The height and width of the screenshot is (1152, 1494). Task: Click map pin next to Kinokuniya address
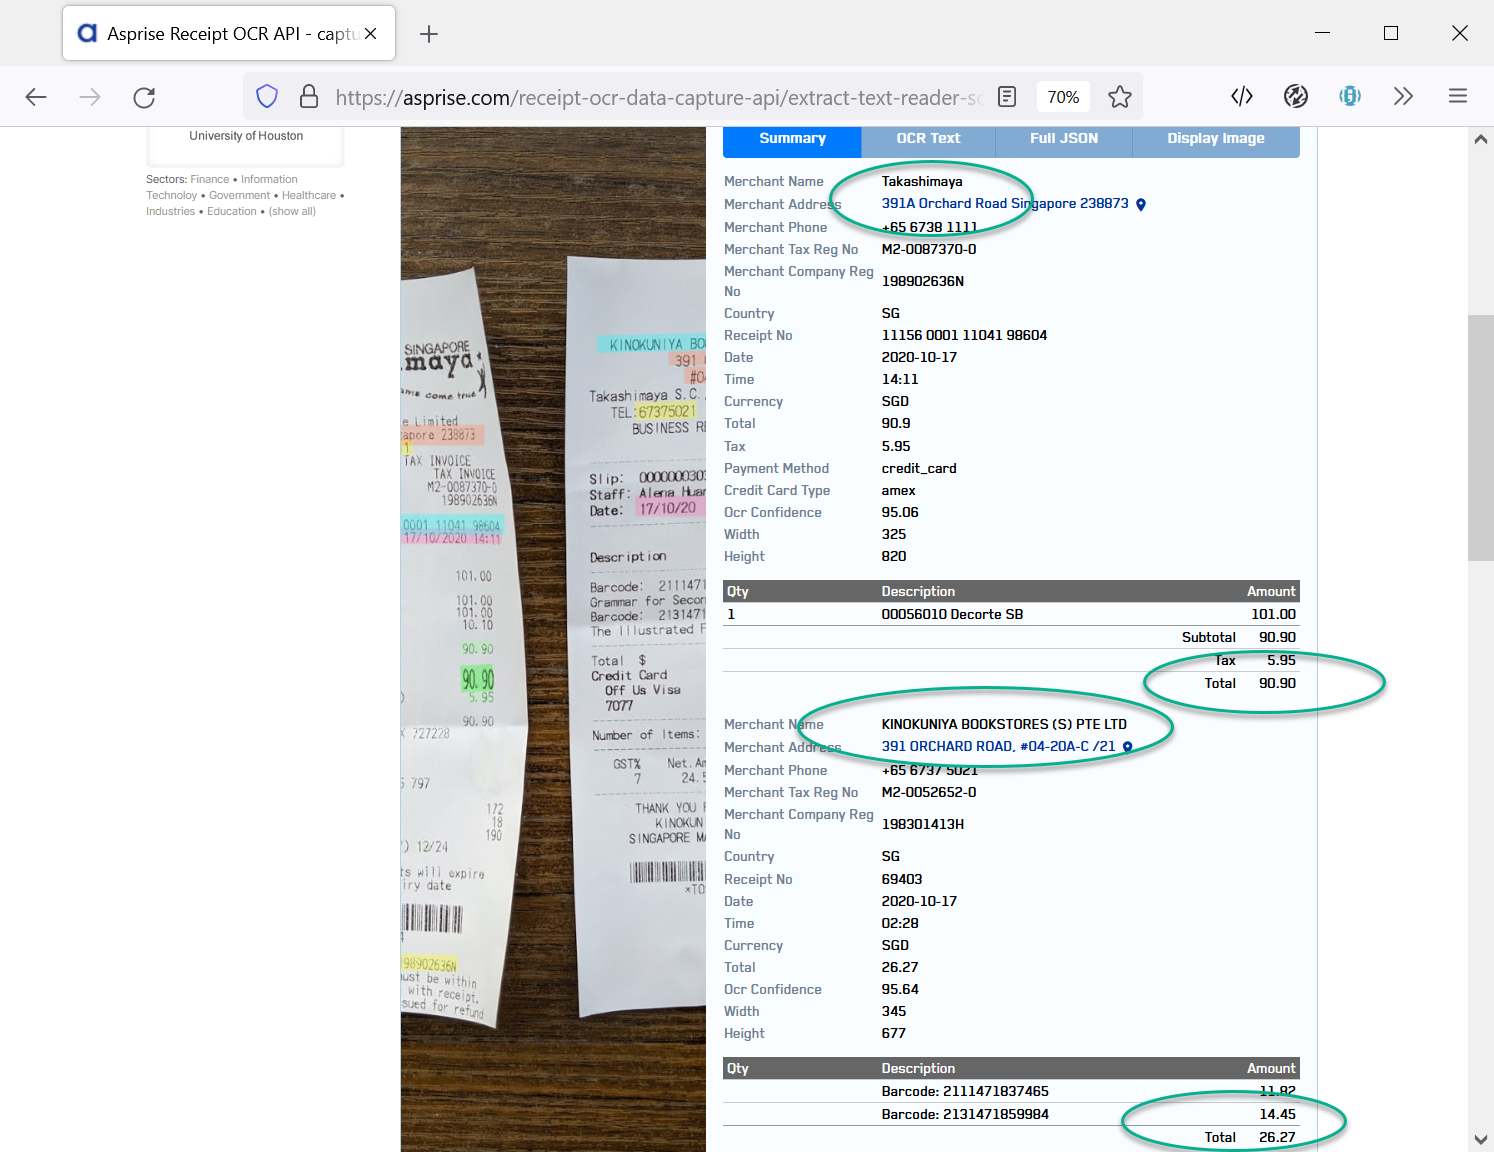coord(1127,747)
